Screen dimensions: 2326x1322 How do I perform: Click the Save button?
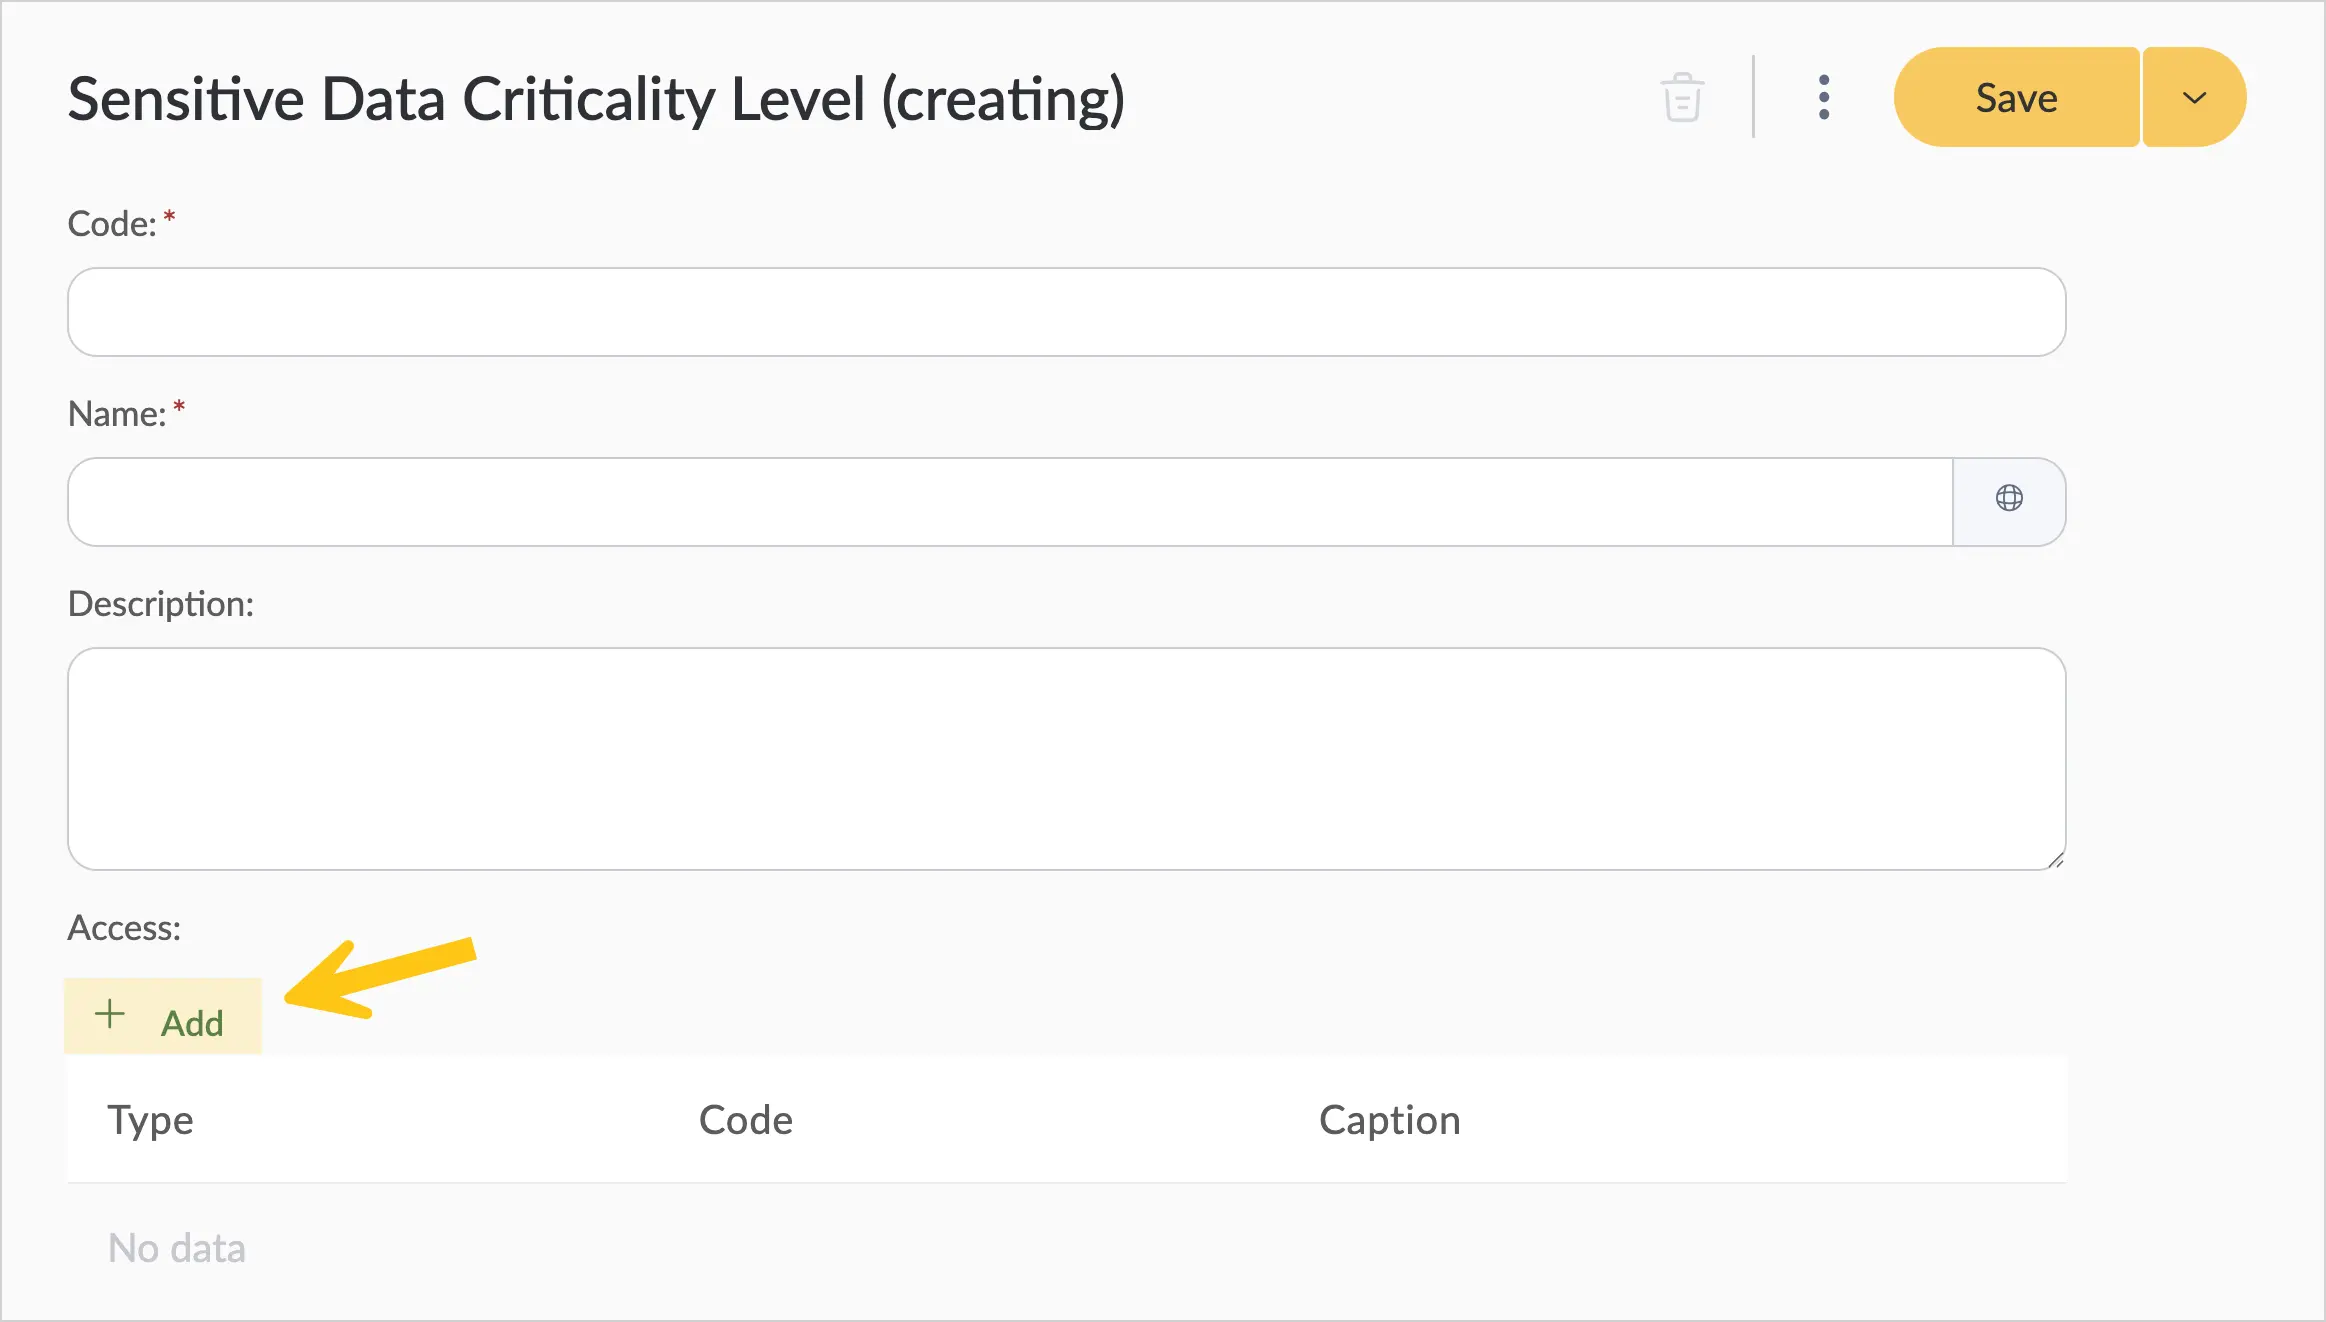(x=2016, y=98)
